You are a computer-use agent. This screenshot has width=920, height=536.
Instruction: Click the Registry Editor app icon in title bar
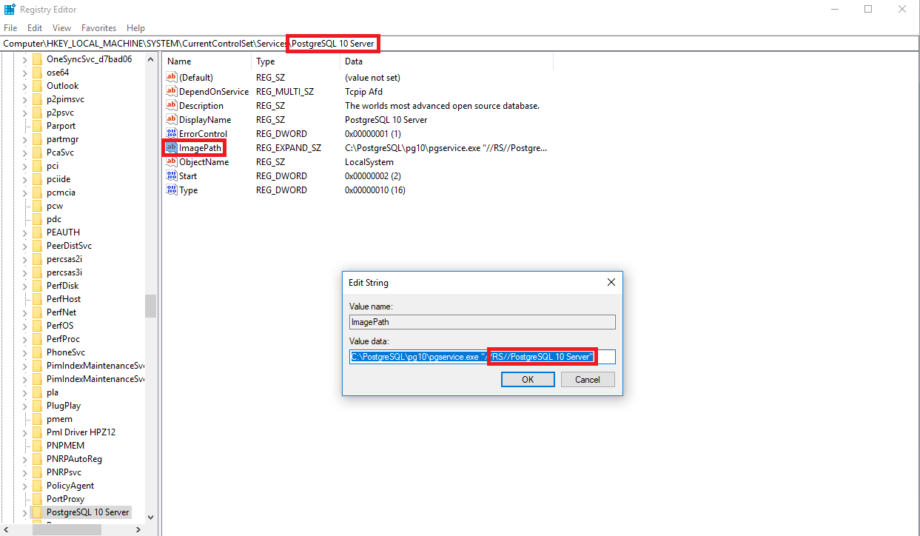(9, 9)
